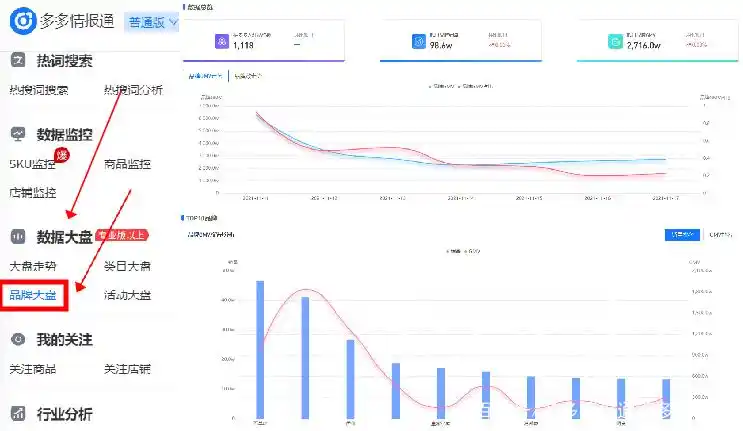The width and height of the screenshot is (743, 431).
Task: Click the teal icon on the 2,716.0w stat card
Action: point(616,41)
